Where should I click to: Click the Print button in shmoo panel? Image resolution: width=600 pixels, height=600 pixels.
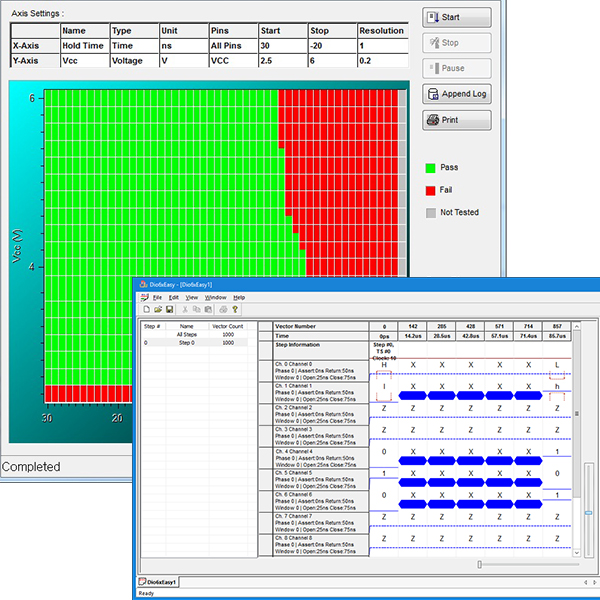[x=457, y=121]
